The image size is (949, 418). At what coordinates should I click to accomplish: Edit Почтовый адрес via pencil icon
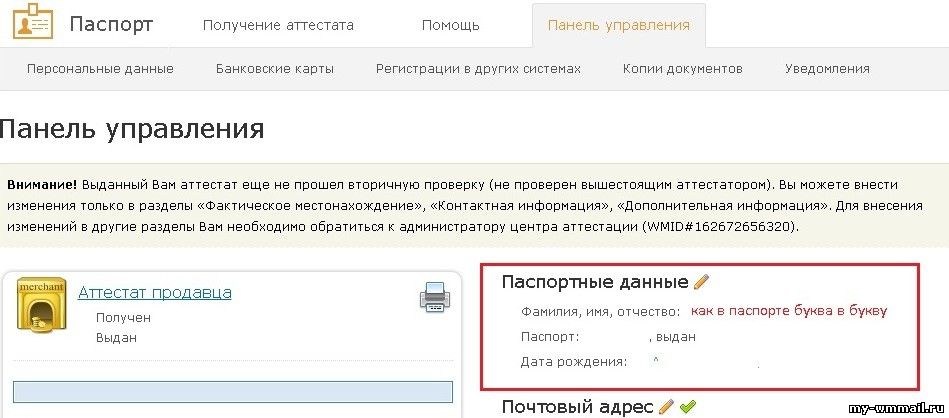tap(666, 407)
